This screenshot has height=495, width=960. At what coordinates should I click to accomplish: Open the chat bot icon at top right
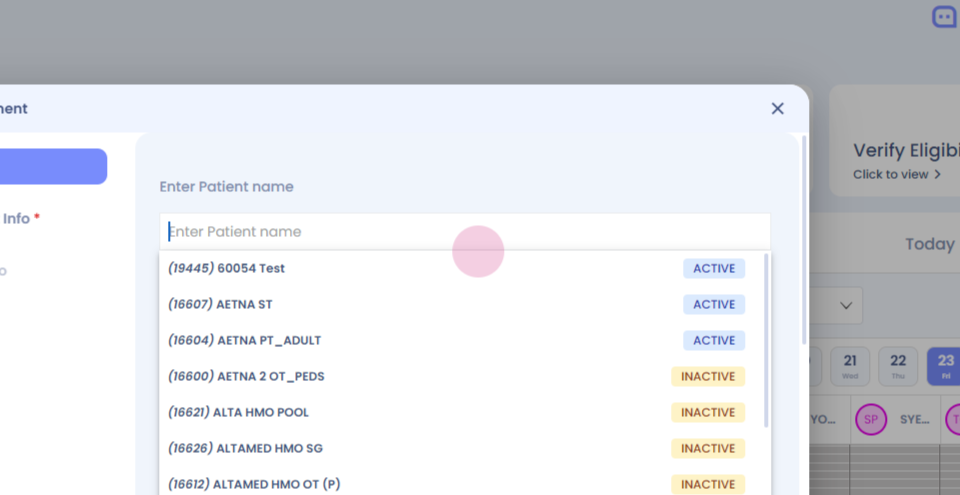click(x=946, y=17)
